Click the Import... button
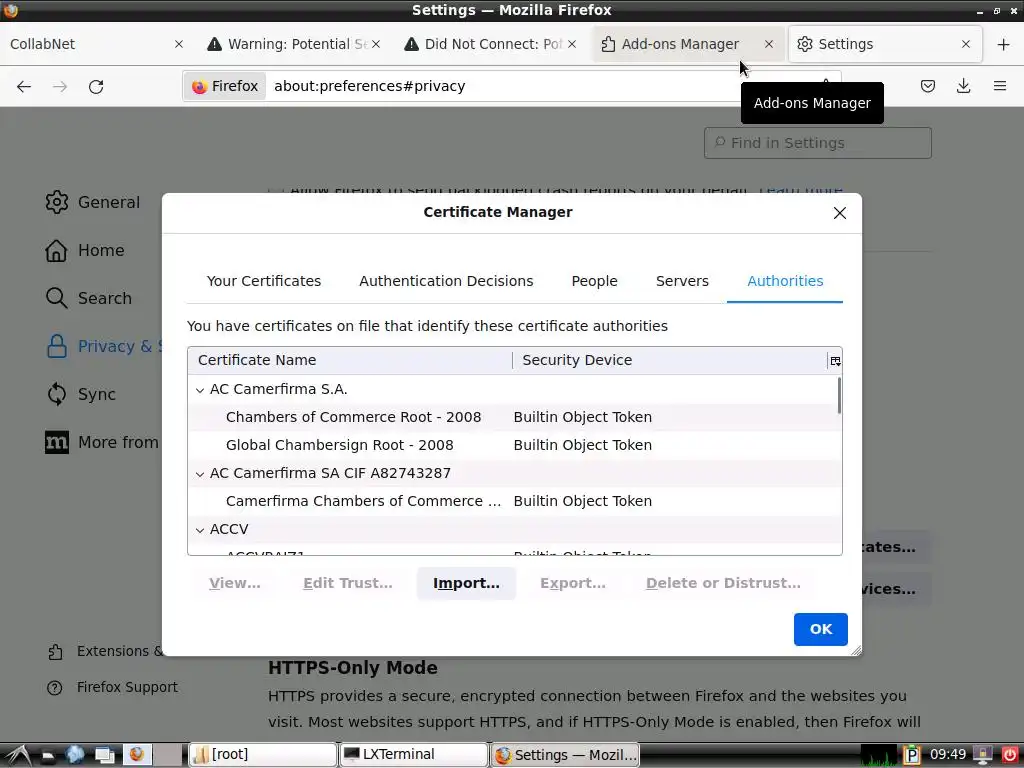 [466, 583]
